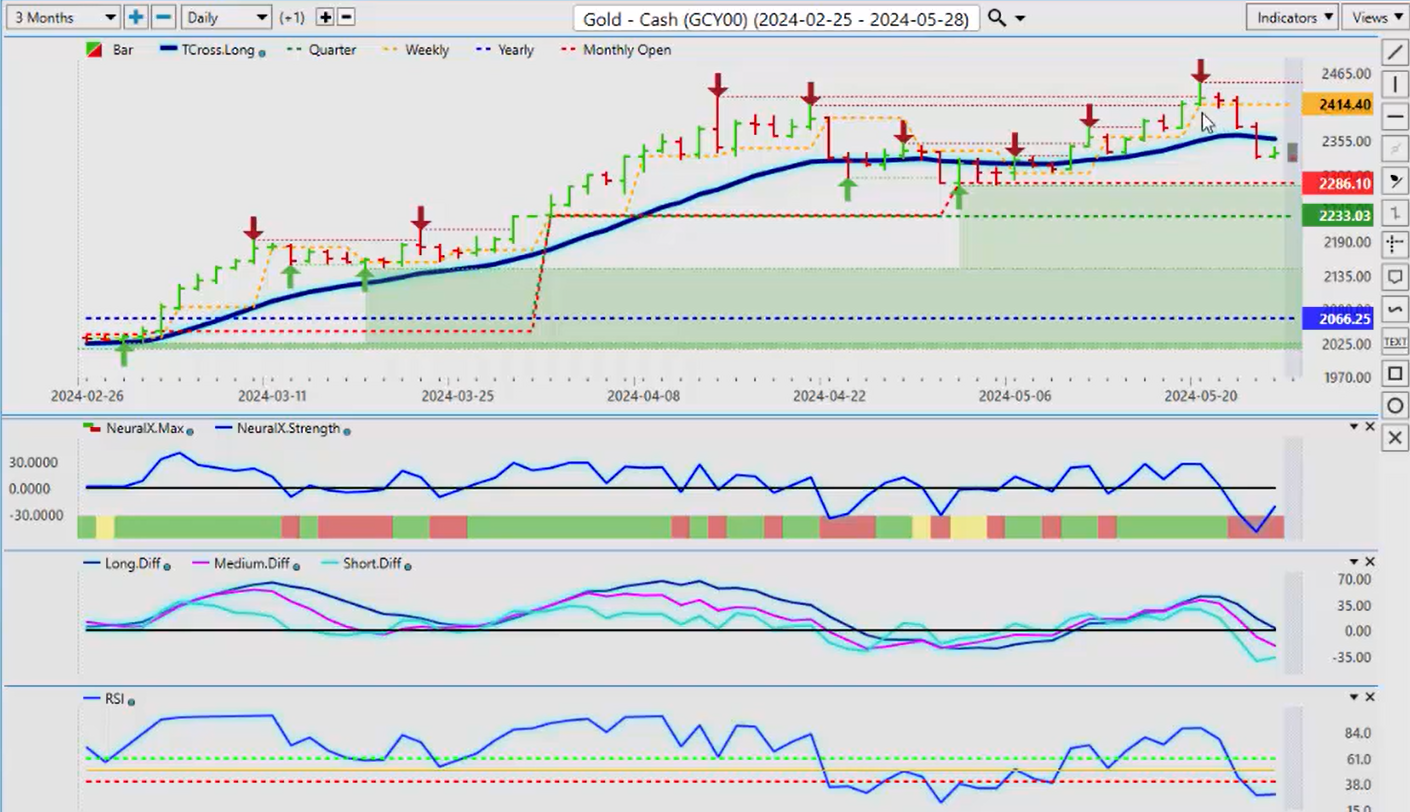Click the magnifier search icon

996,18
